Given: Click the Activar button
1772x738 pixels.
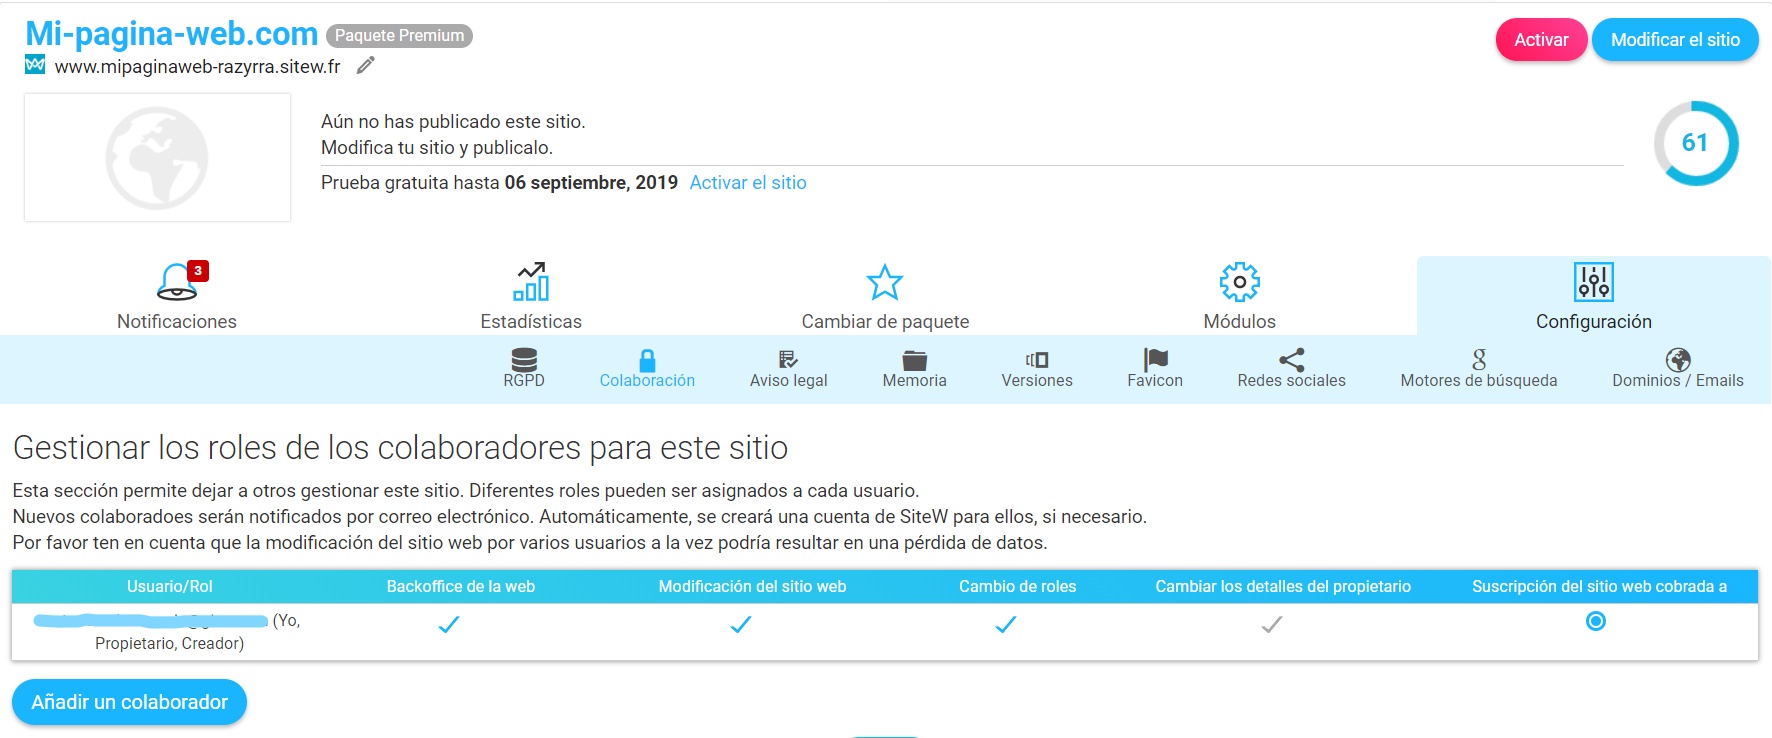Looking at the screenshot, I should pos(1541,40).
